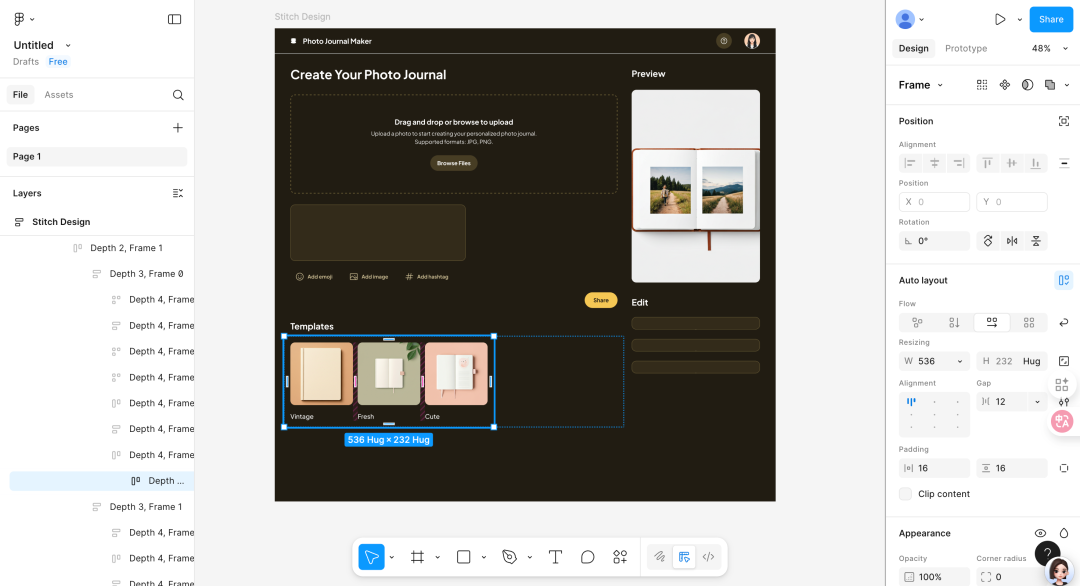Screen dimensions: 1080x586
Task: Open Frame tool options chevron
Action: 437,557
